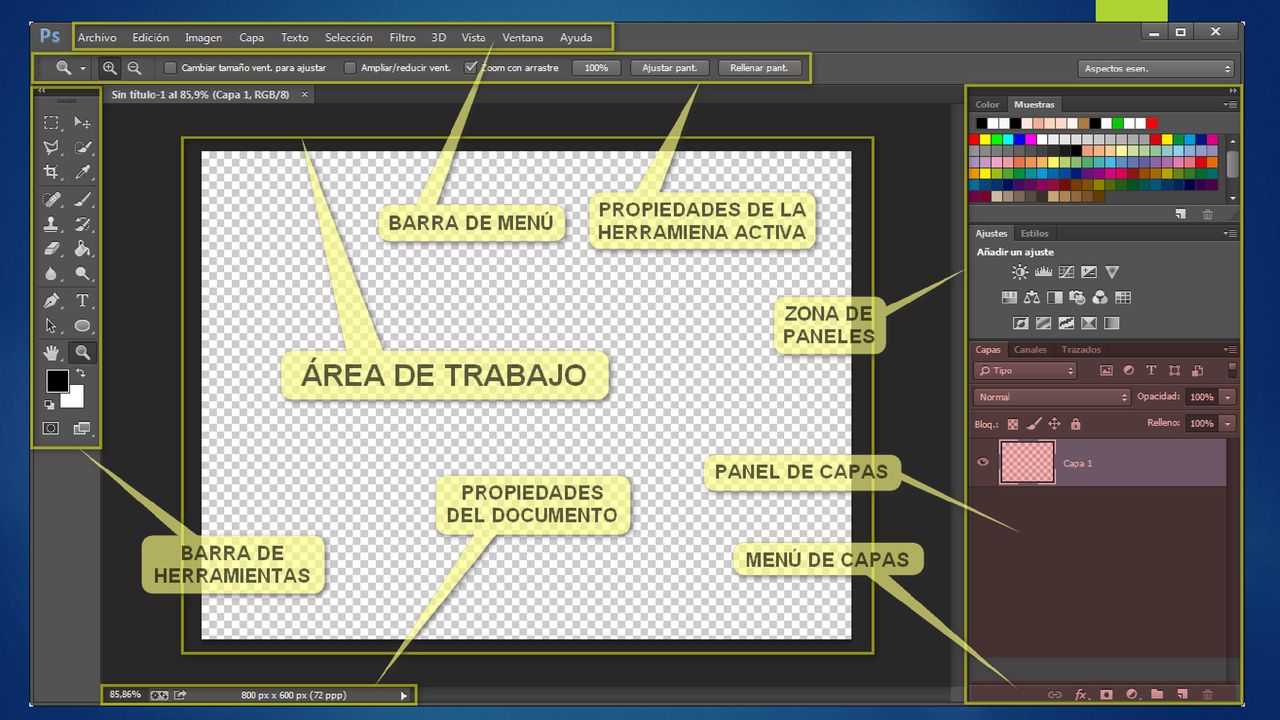
Task: Open the Normal blend mode dropdown
Action: [1051, 397]
